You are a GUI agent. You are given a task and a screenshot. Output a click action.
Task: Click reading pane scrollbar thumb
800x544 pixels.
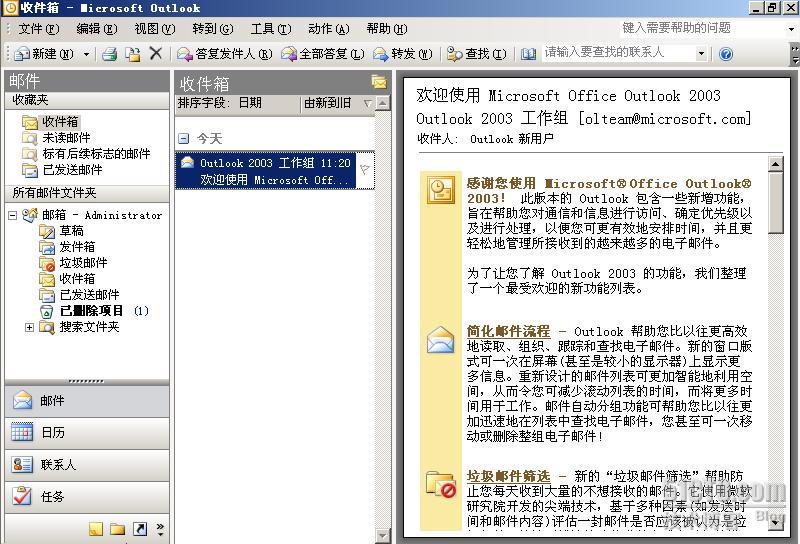776,203
